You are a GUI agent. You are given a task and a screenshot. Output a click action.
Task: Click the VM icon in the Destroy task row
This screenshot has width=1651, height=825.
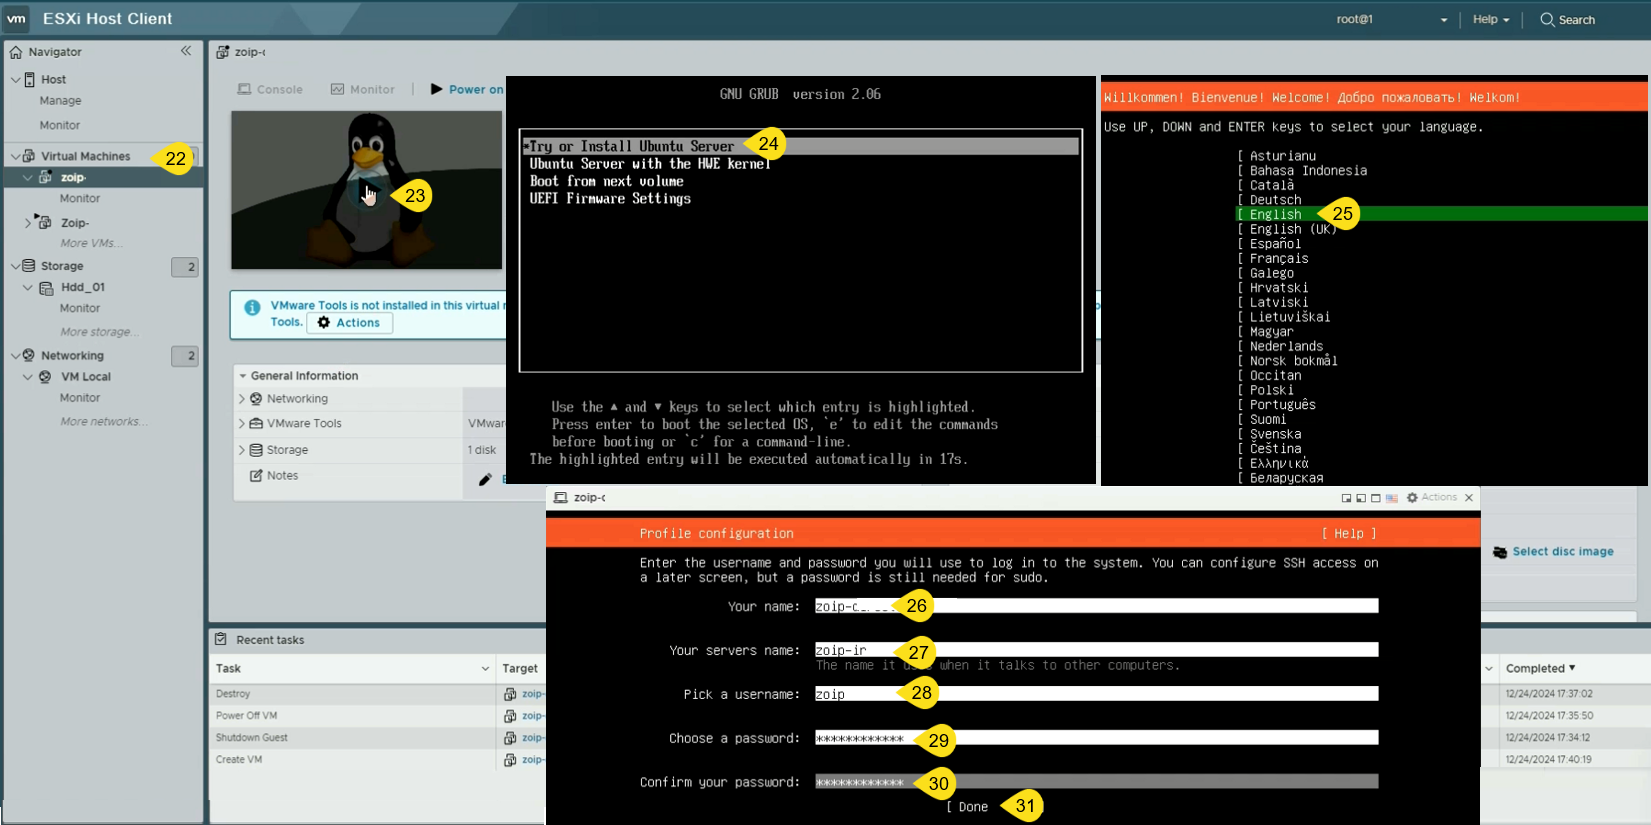(x=510, y=694)
